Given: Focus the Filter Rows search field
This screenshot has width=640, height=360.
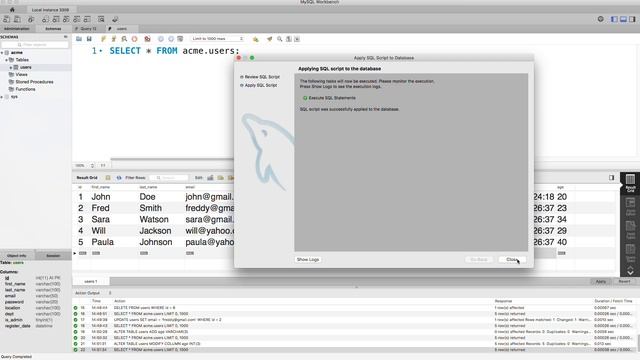Looking at the screenshot, I should pyautogui.click(x=169, y=178).
